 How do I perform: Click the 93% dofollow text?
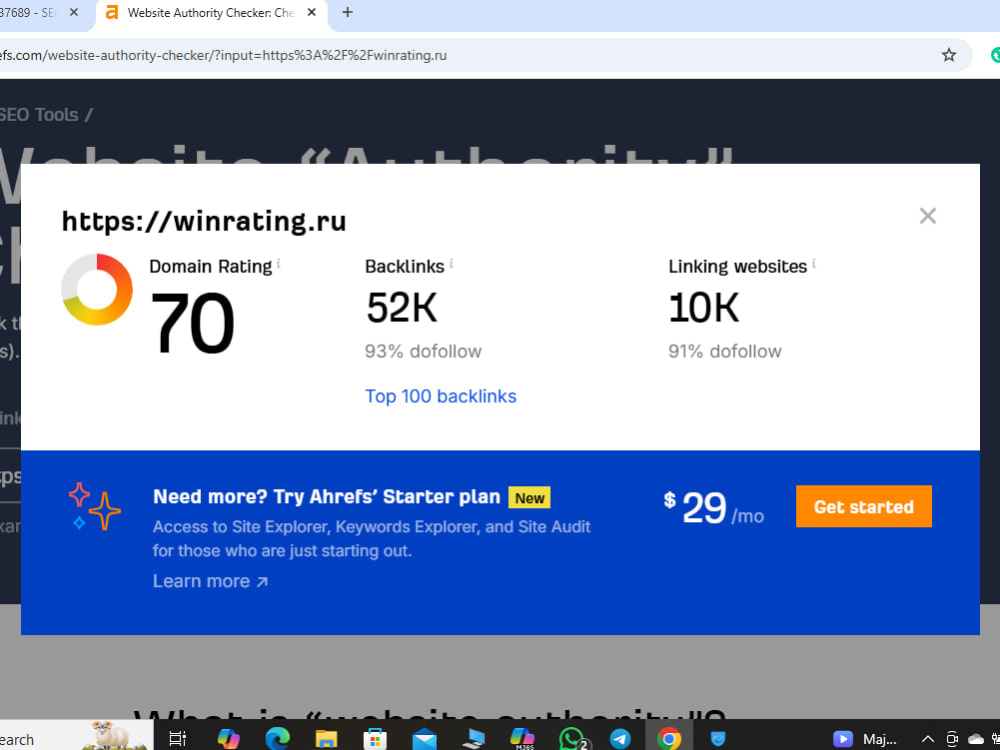[x=423, y=351]
